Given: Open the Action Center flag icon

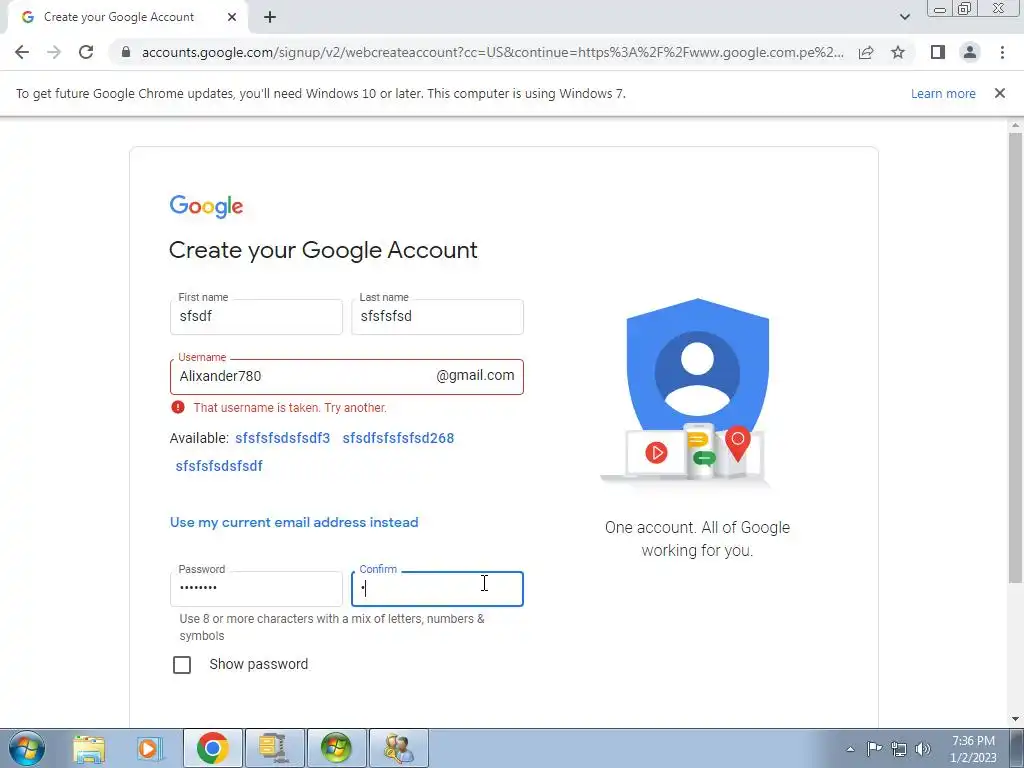Looking at the screenshot, I should [874, 749].
